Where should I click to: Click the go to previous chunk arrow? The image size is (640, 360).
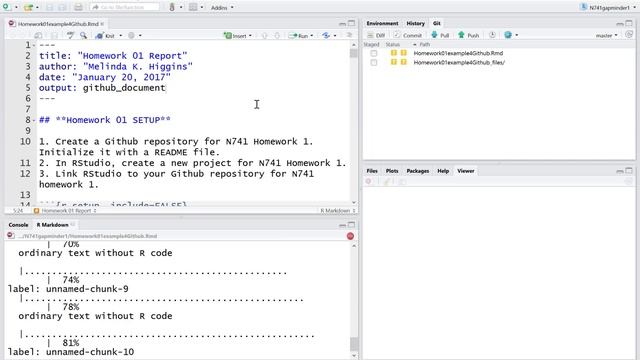264,36
